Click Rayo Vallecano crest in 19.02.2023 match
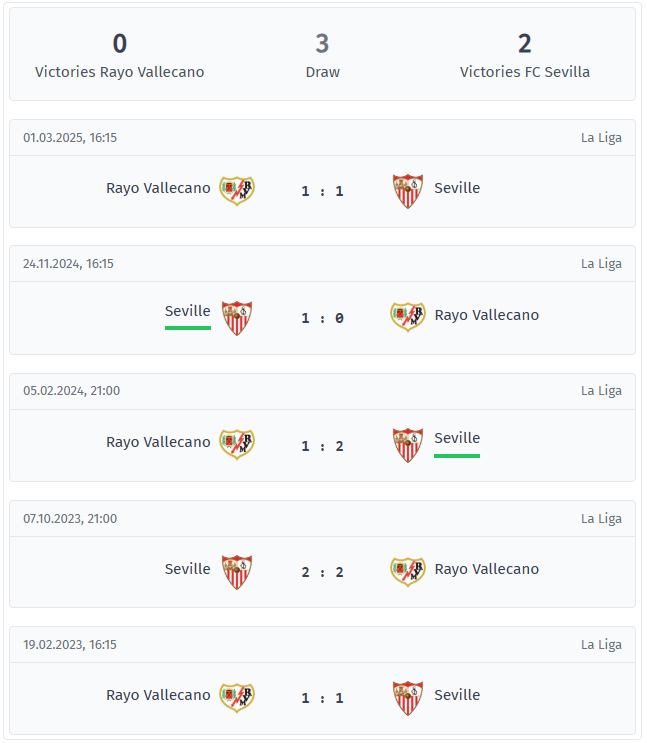The height and width of the screenshot is (743, 647). point(237,697)
